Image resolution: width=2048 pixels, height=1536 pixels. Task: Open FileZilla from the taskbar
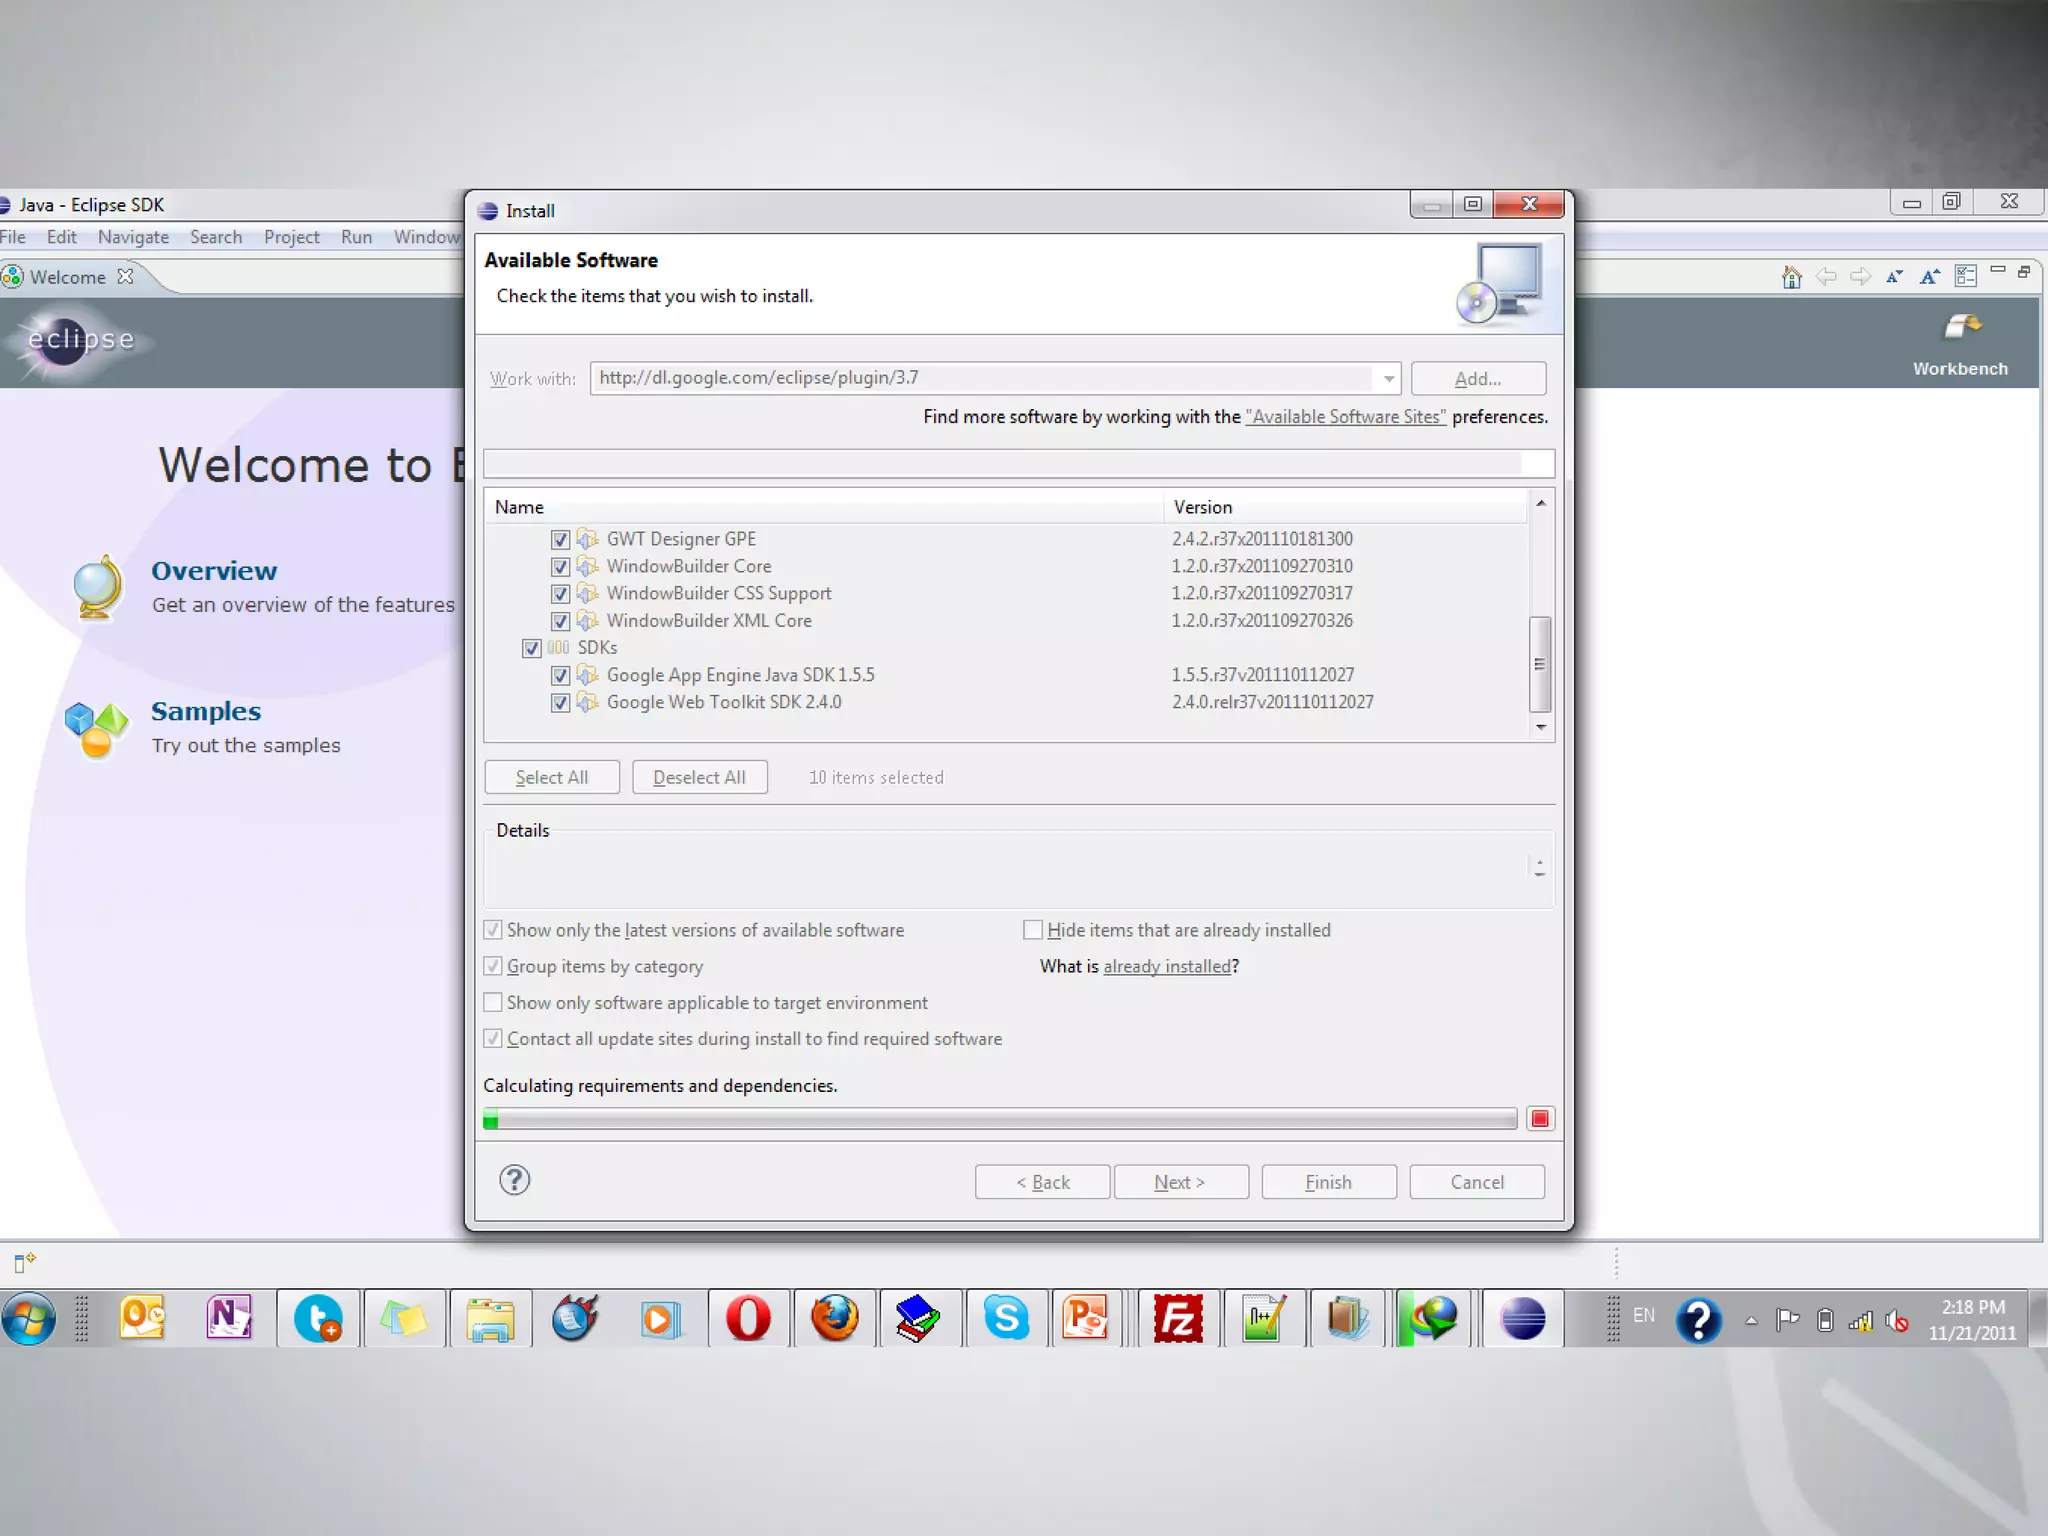click(x=1177, y=1319)
